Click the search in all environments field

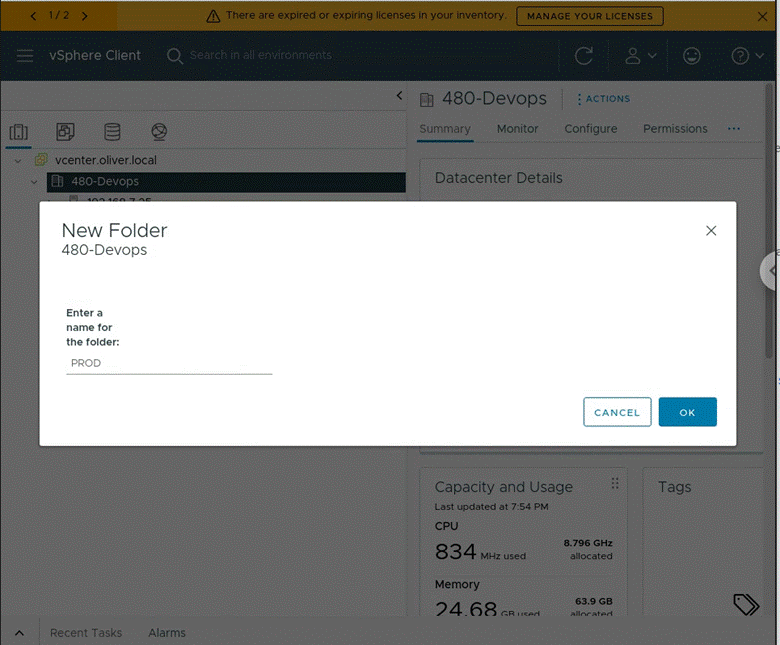tap(261, 55)
